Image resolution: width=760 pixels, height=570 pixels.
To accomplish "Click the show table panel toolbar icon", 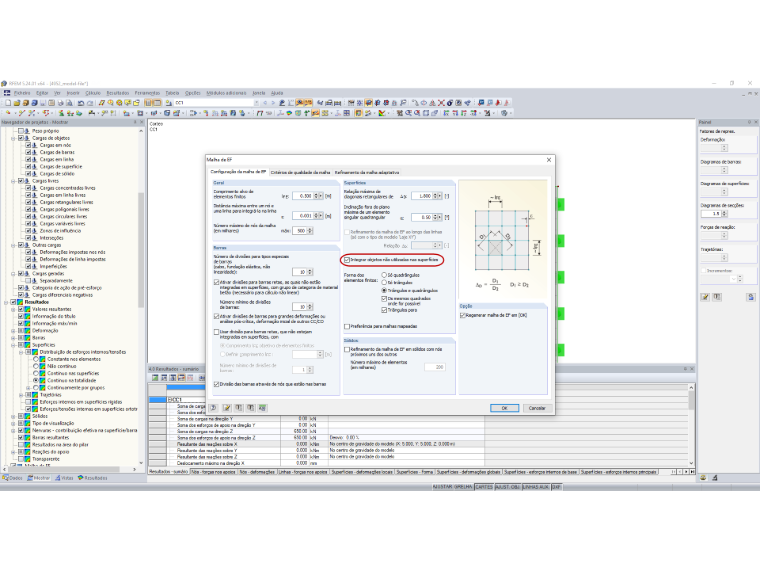I will click(157, 103).
